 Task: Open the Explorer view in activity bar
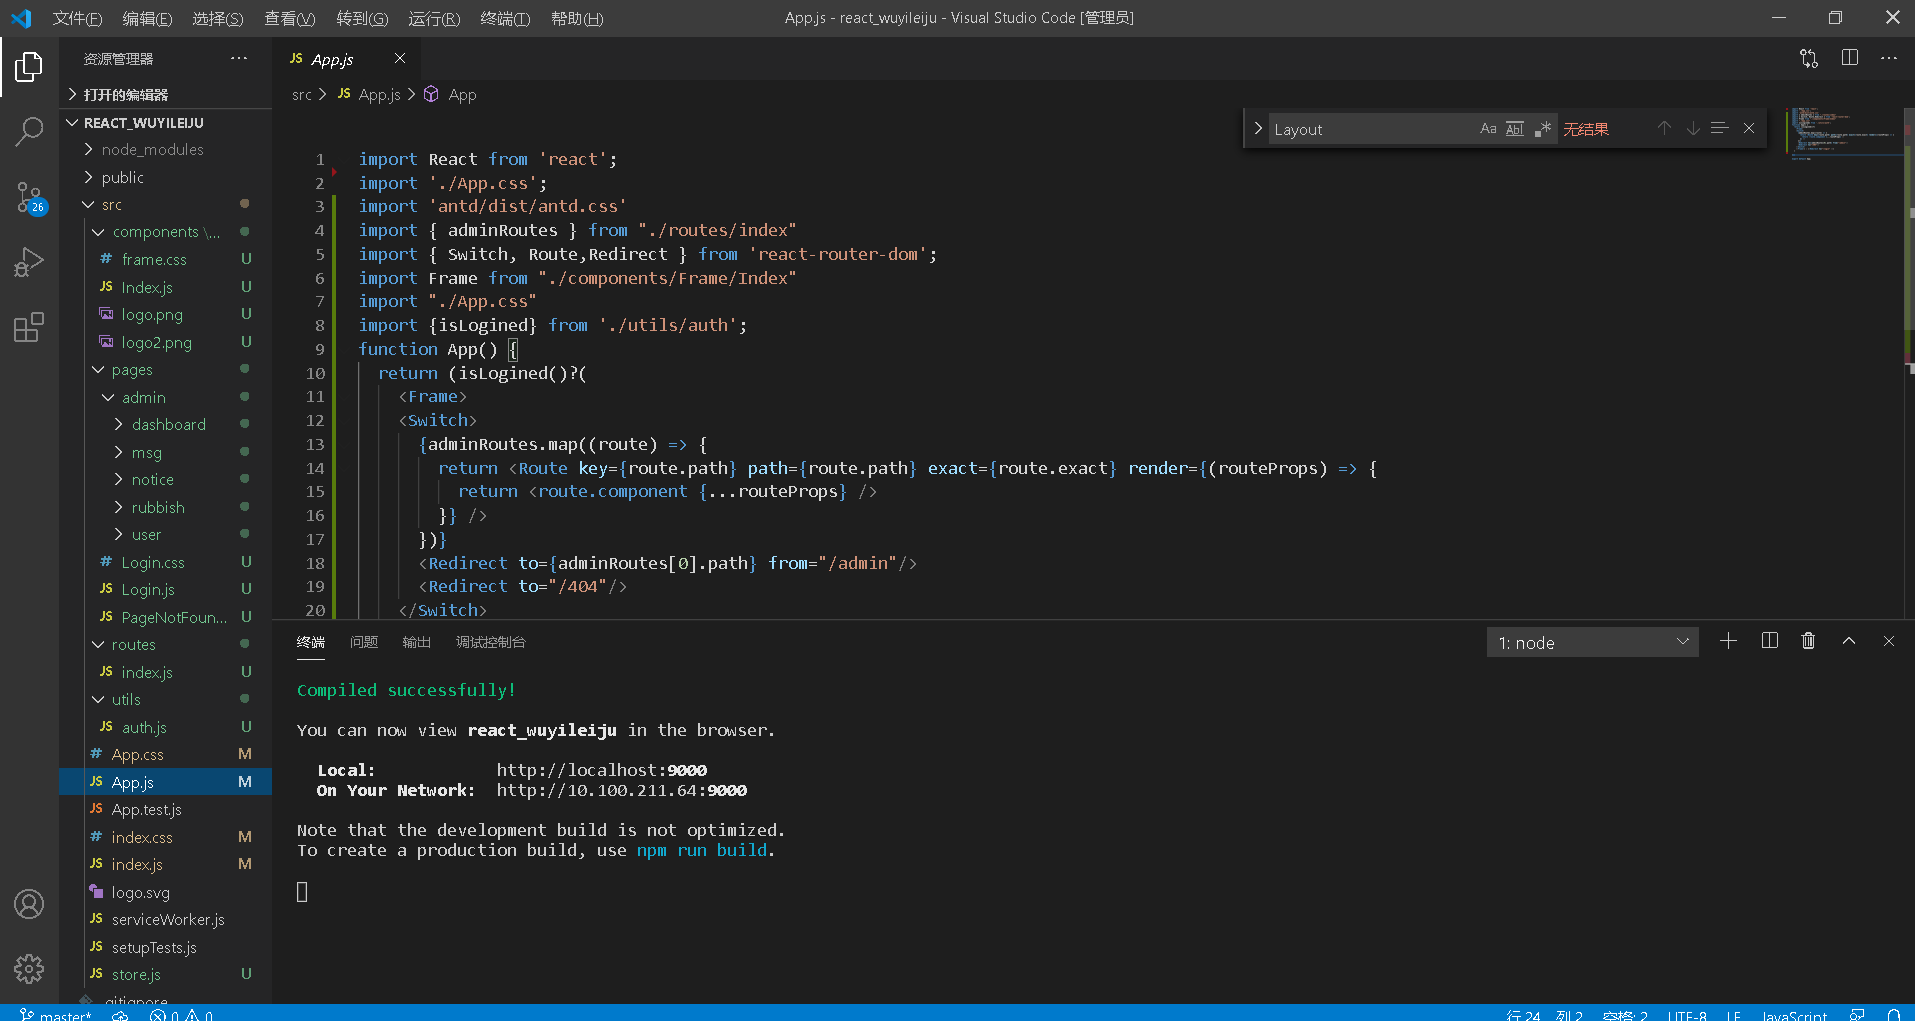[x=29, y=67]
